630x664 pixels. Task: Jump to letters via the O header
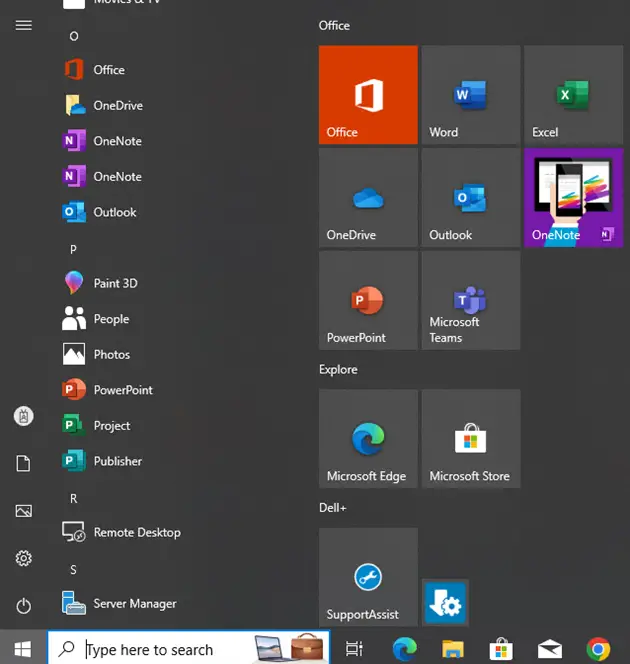74,36
